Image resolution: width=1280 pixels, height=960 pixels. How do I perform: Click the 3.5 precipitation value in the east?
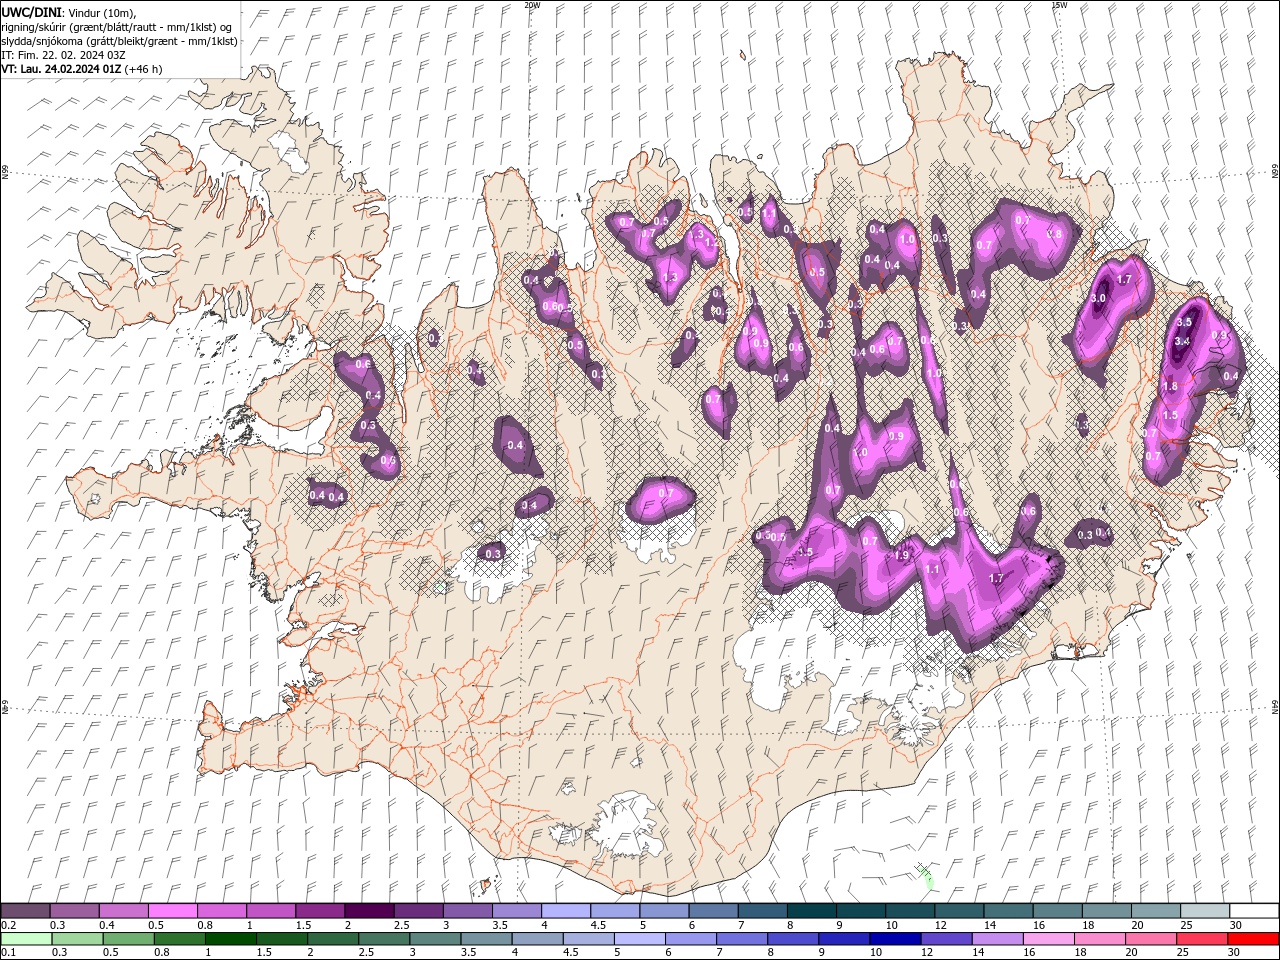tap(1185, 322)
